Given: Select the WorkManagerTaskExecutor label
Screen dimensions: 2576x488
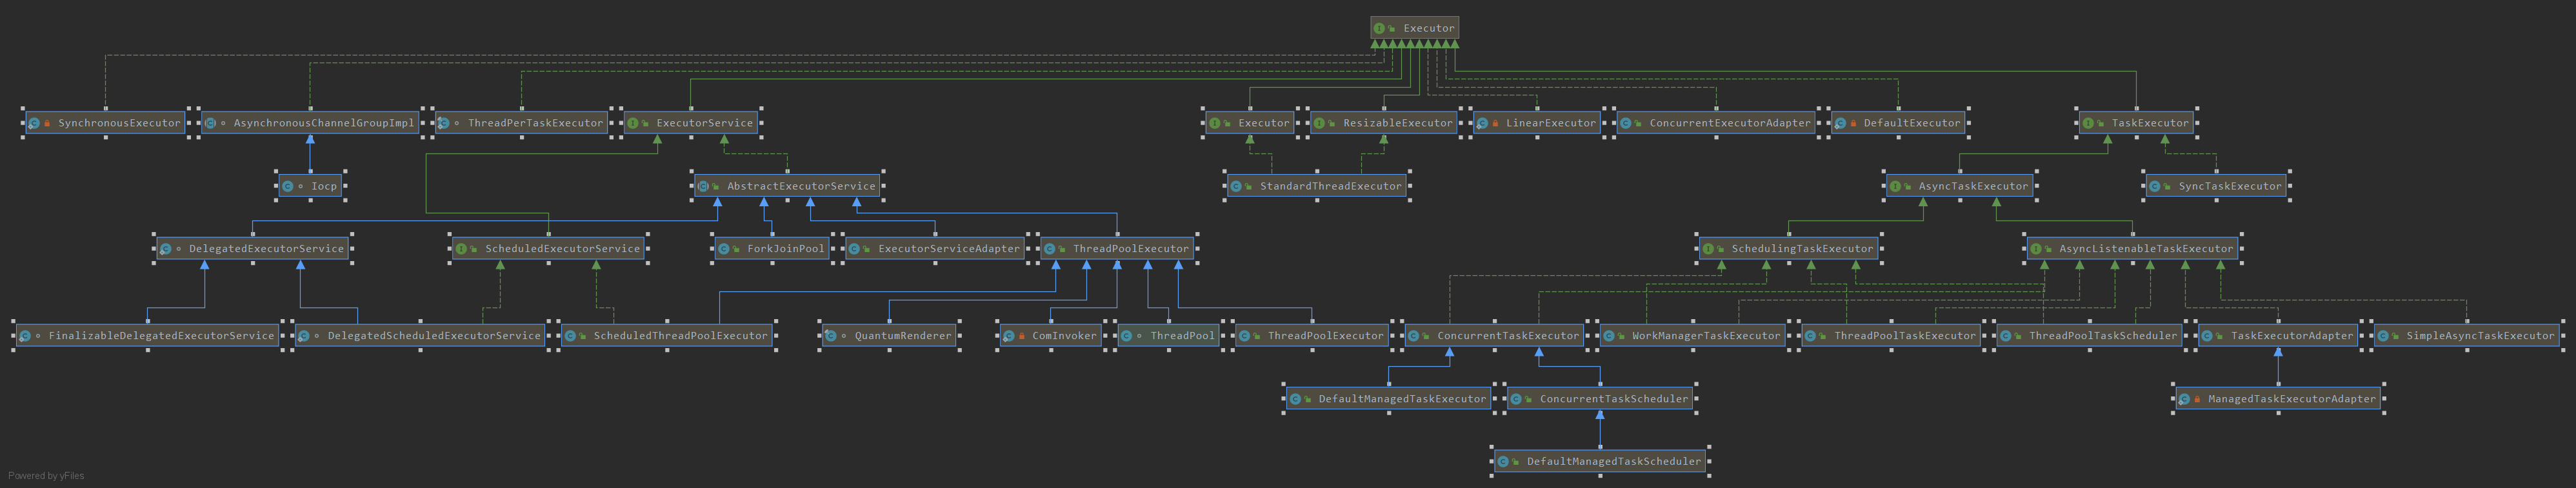Looking at the screenshot, I should tap(1706, 336).
